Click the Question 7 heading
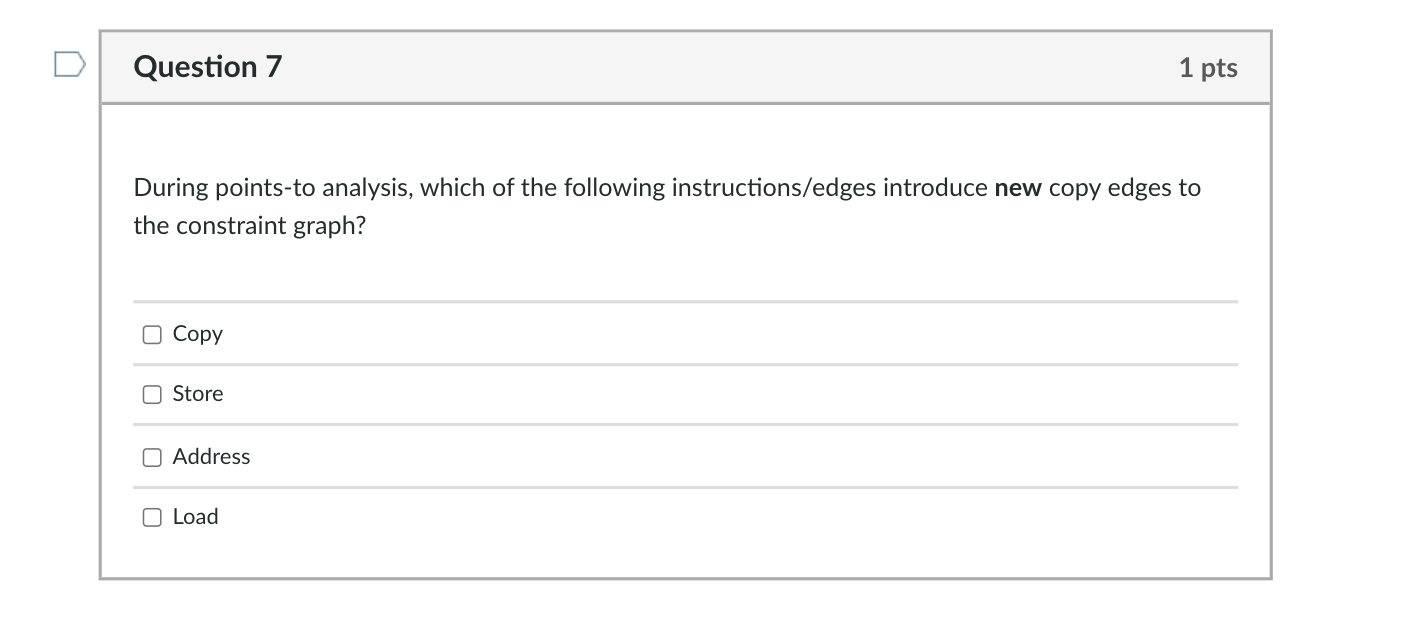The width and height of the screenshot is (1408, 632). (208, 67)
